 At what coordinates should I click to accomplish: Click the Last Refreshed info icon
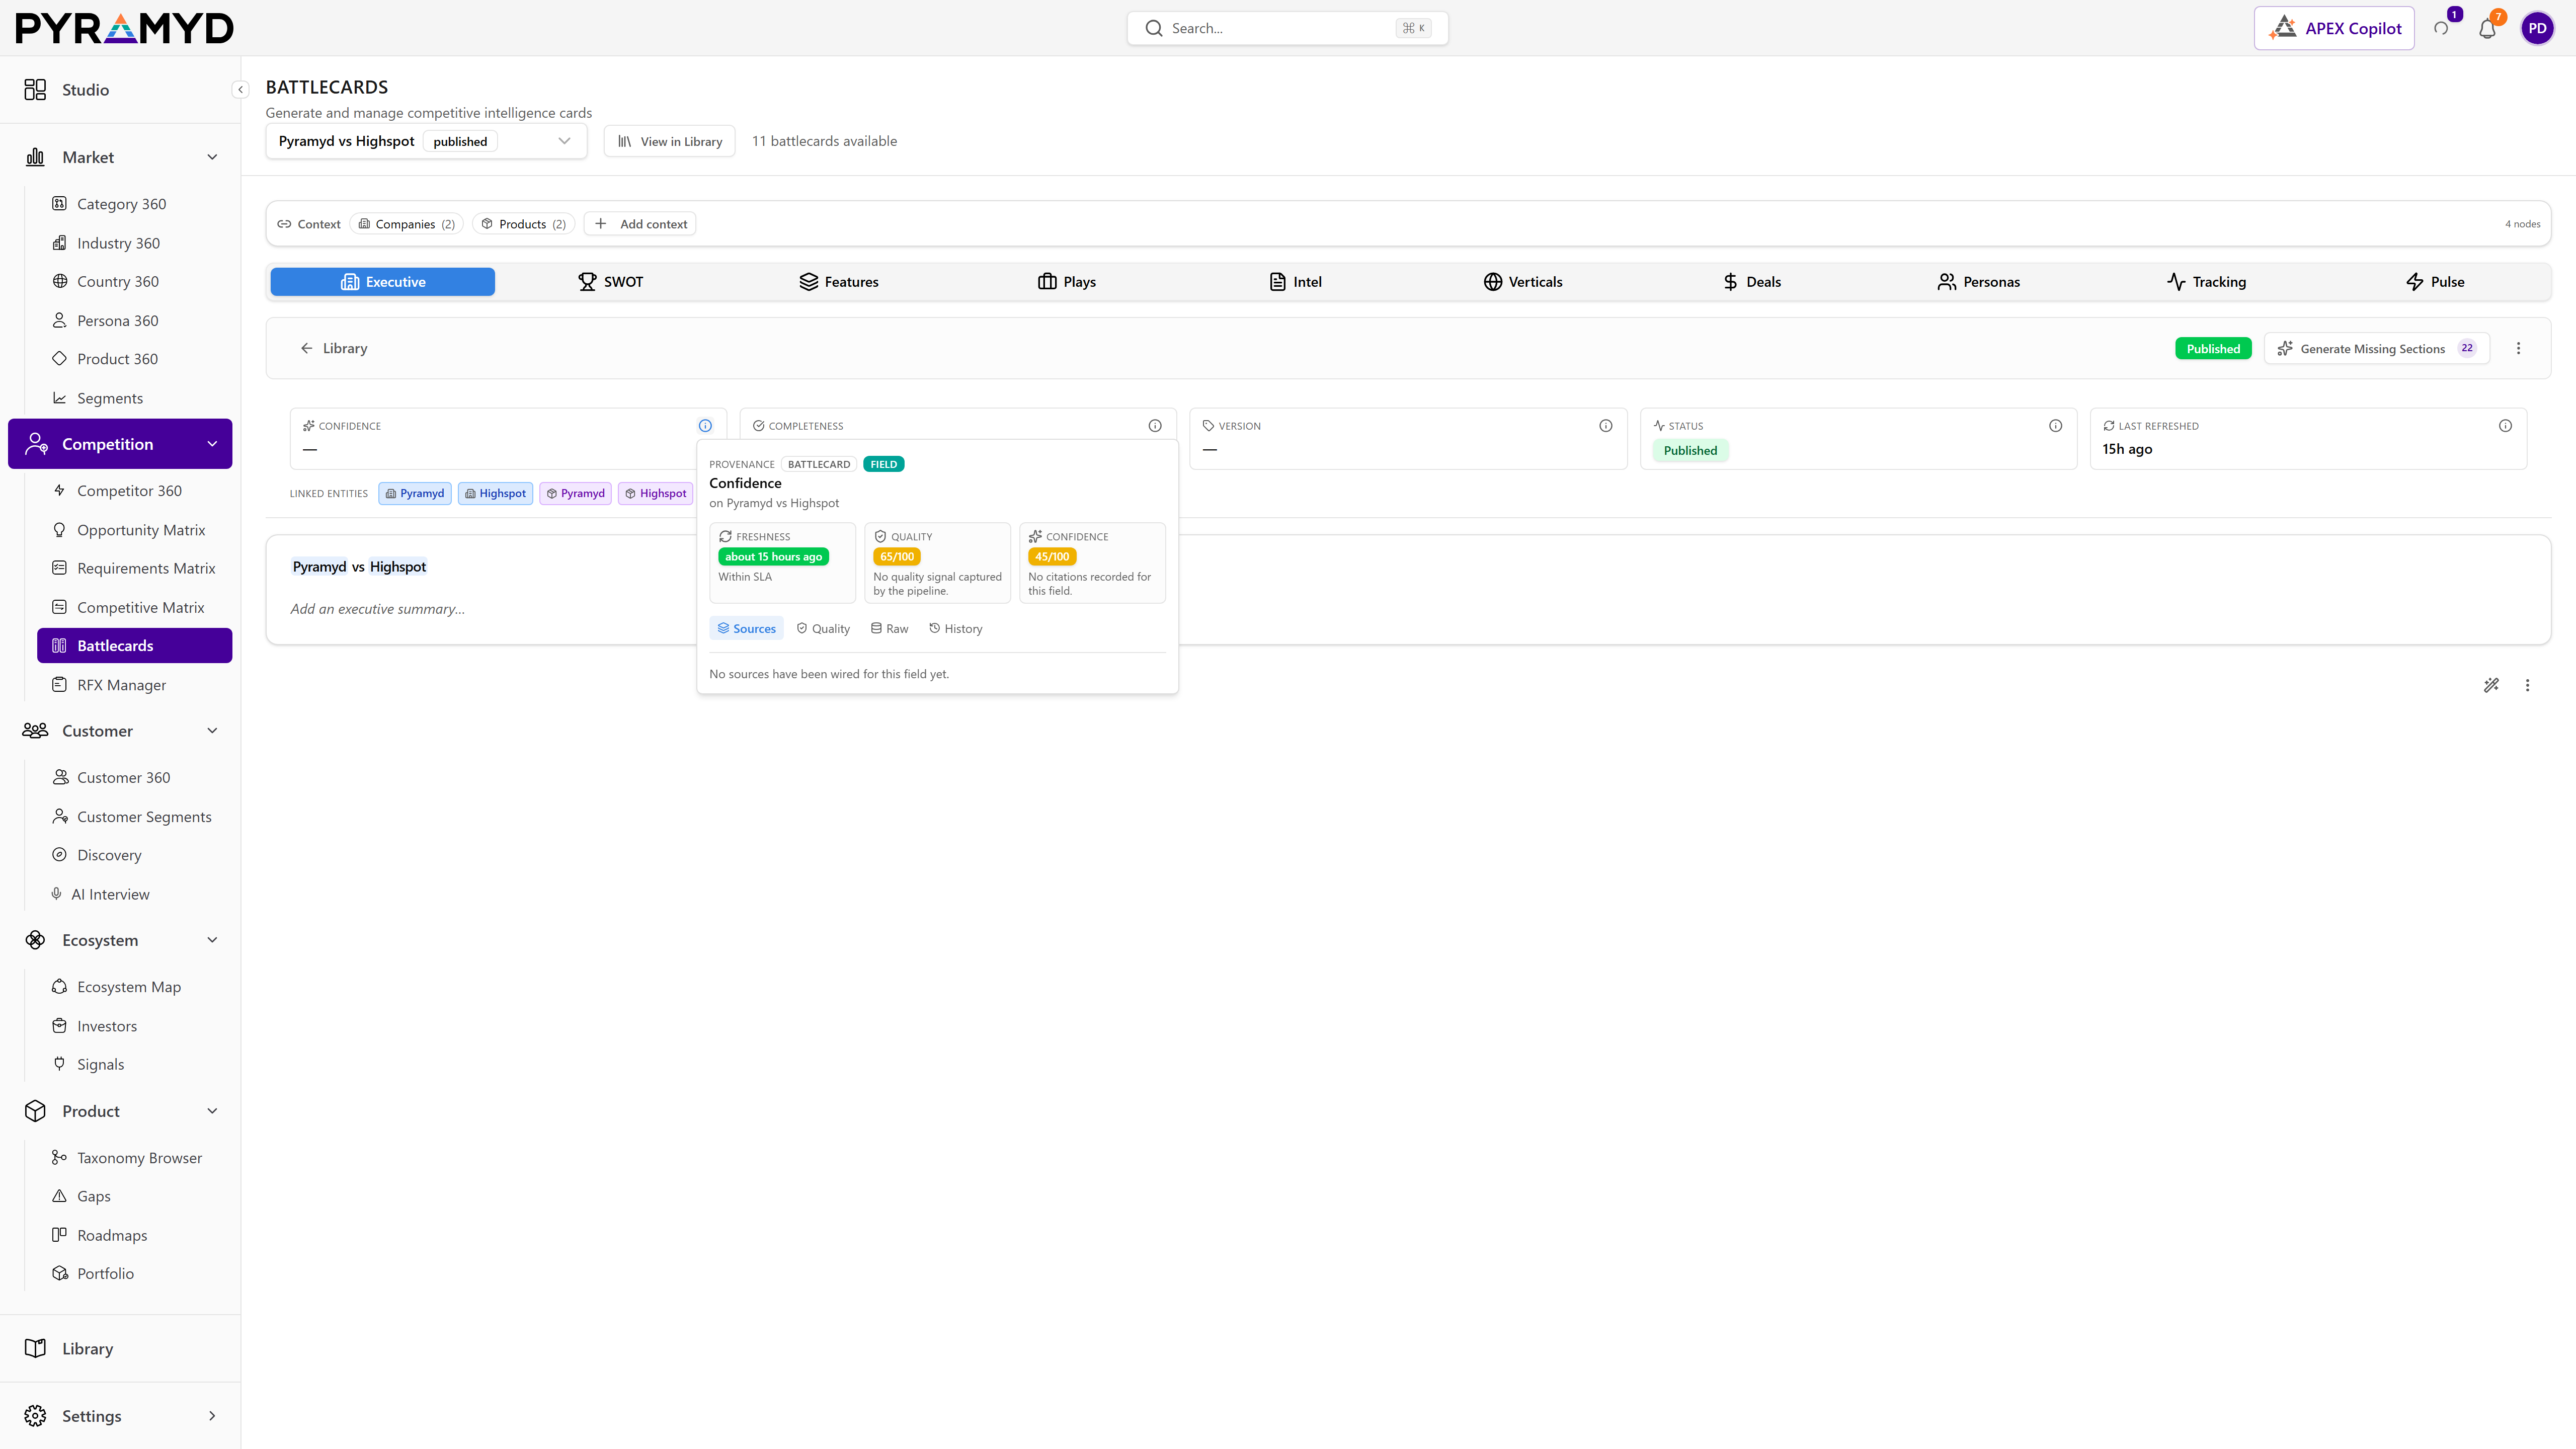2505,426
